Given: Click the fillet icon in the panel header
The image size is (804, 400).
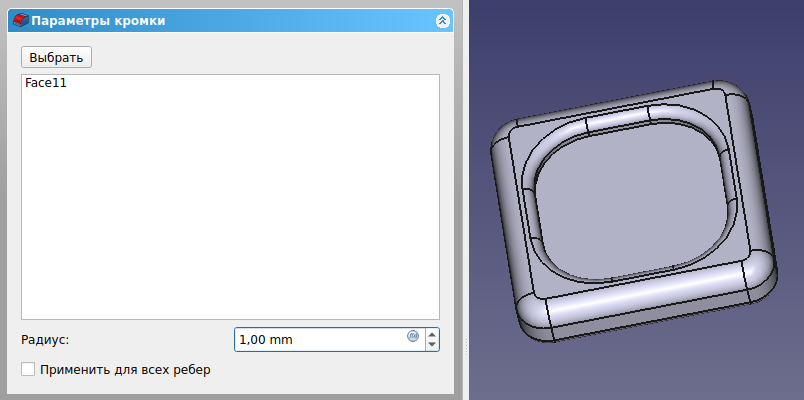Looking at the screenshot, I should [x=21, y=21].
